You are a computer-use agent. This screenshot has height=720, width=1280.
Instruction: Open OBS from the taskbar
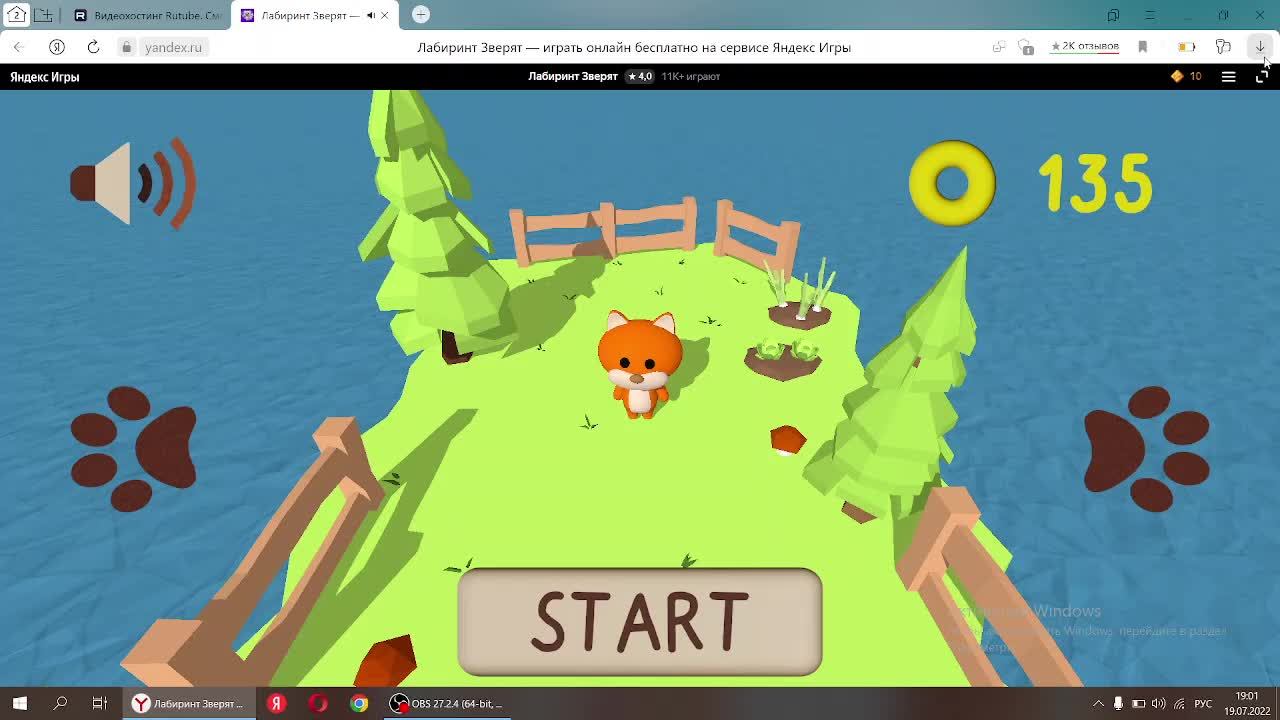(x=447, y=704)
